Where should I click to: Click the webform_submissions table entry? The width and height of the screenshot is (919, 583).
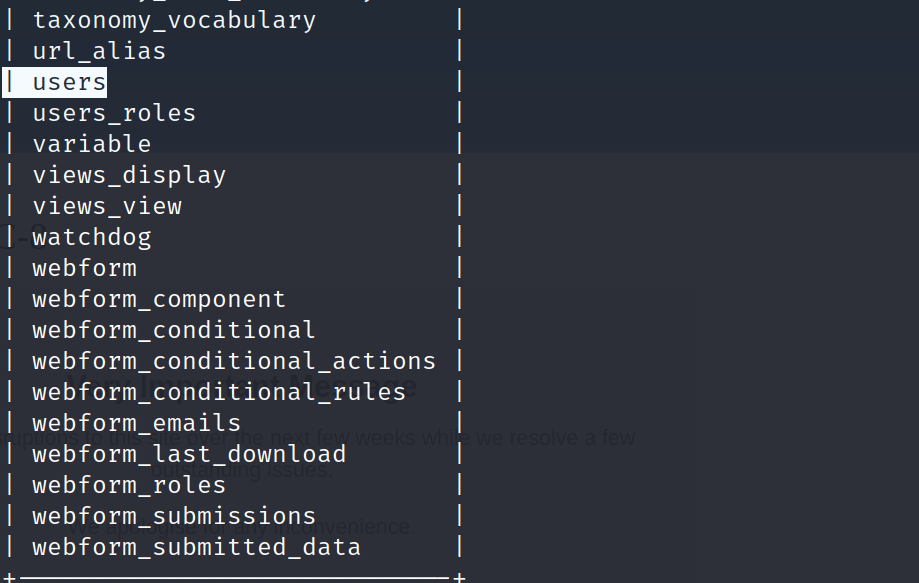pyautogui.click(x=174, y=516)
